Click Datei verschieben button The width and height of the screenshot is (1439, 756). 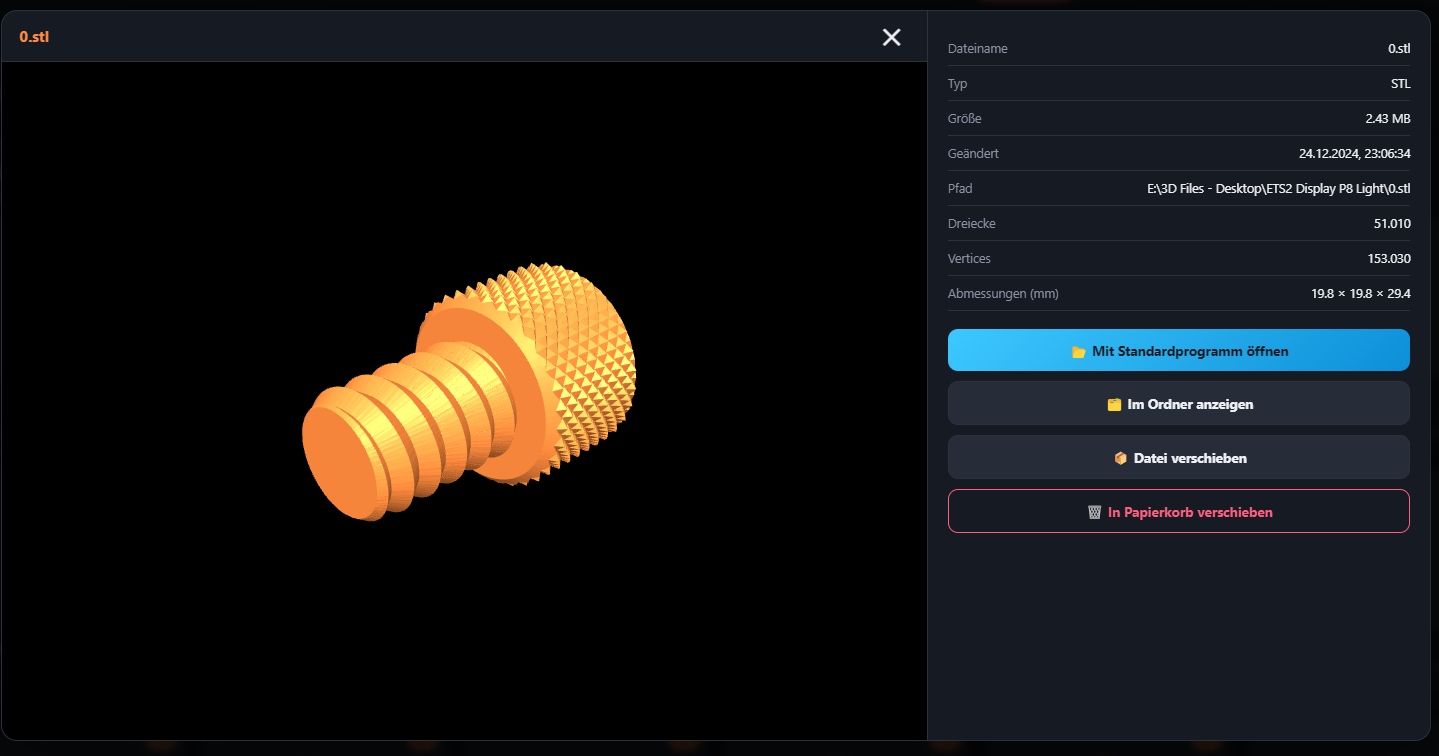(x=1179, y=458)
